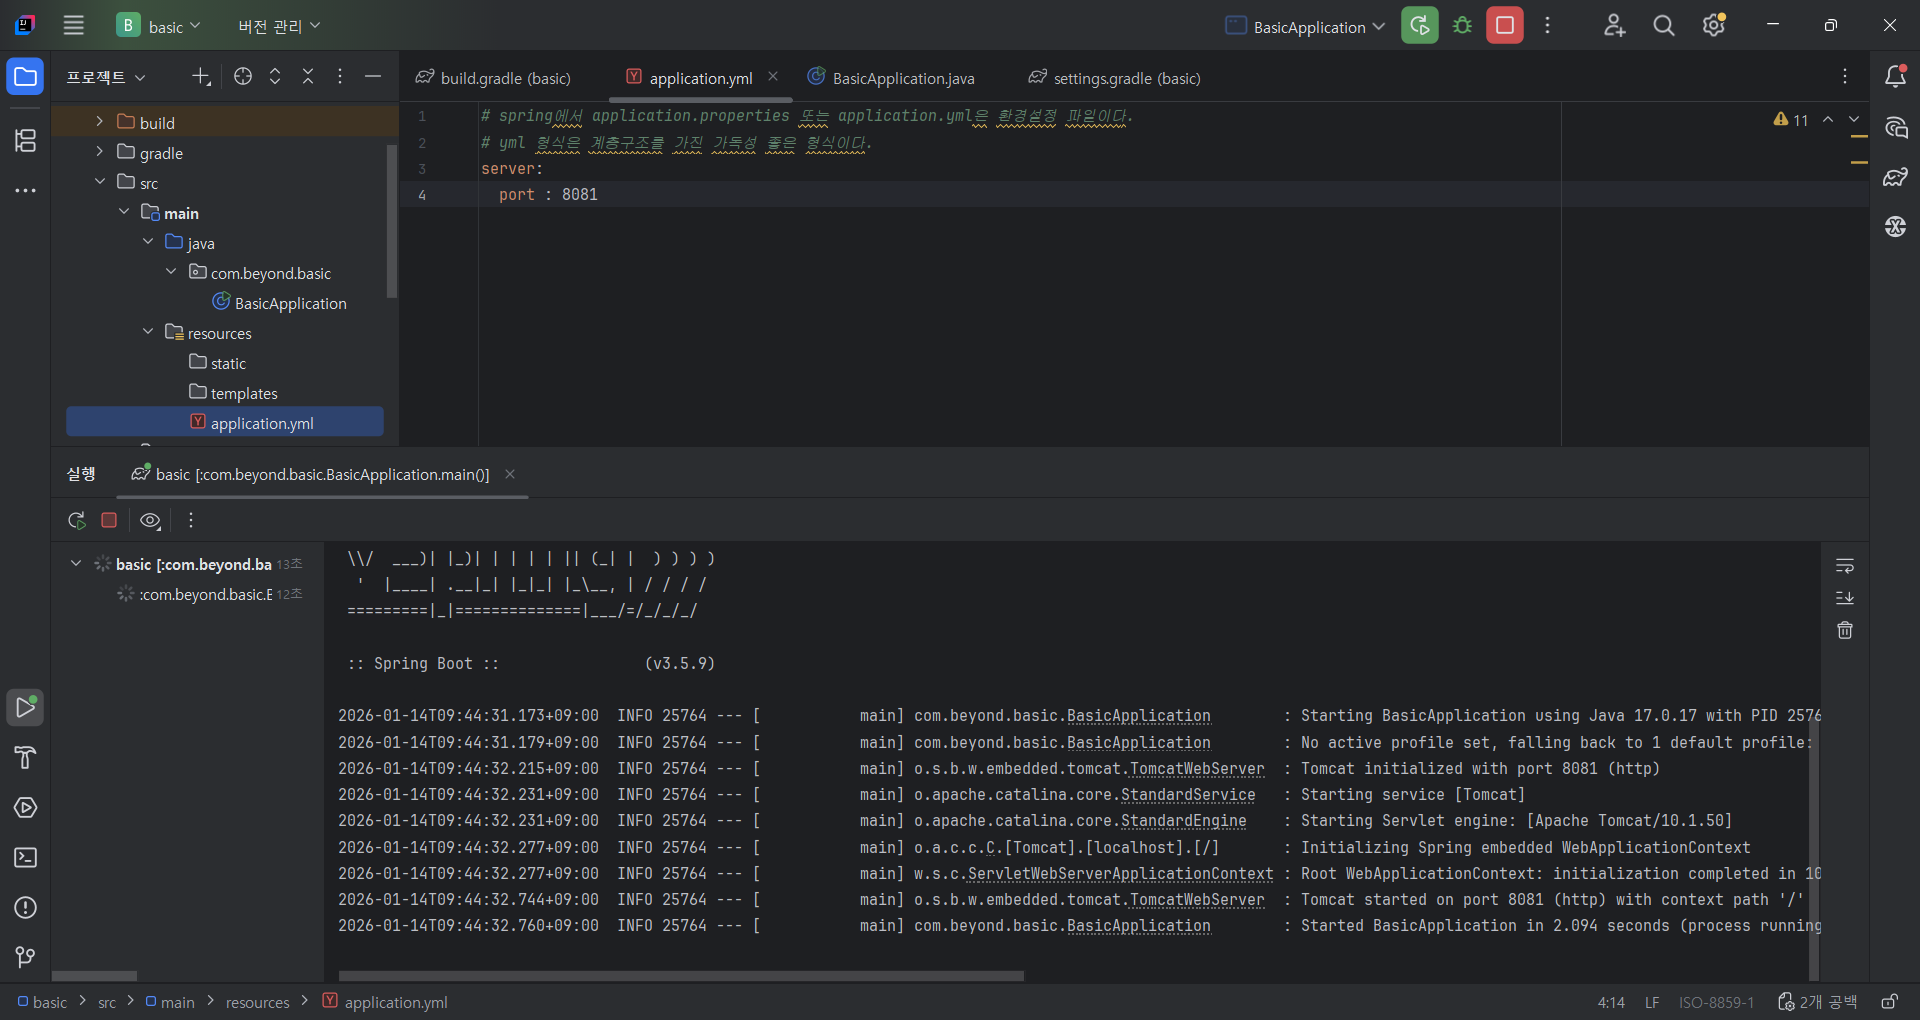Open the 프로젝트 view dropdown

click(106, 77)
